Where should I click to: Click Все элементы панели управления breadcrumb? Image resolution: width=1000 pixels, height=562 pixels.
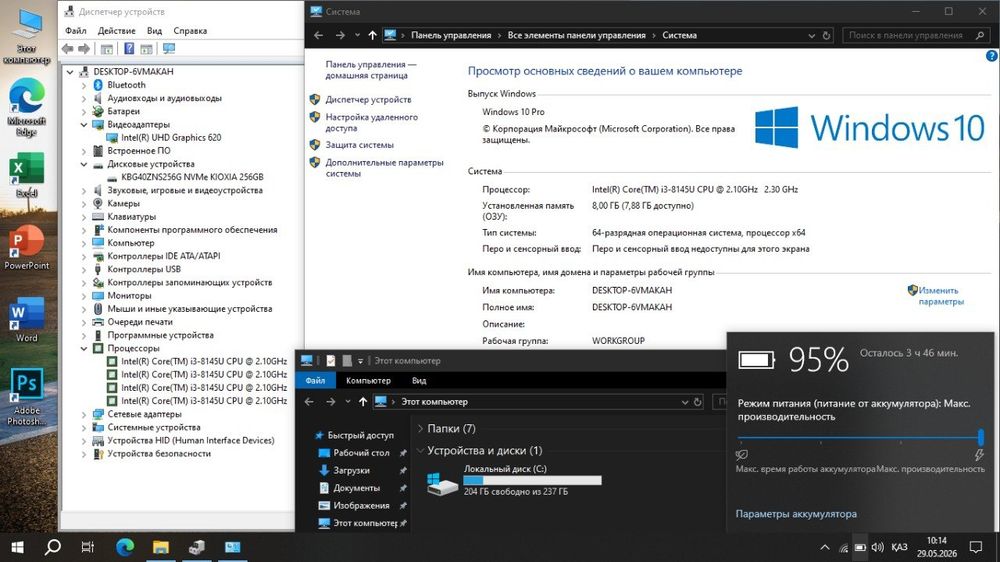[x=577, y=35]
